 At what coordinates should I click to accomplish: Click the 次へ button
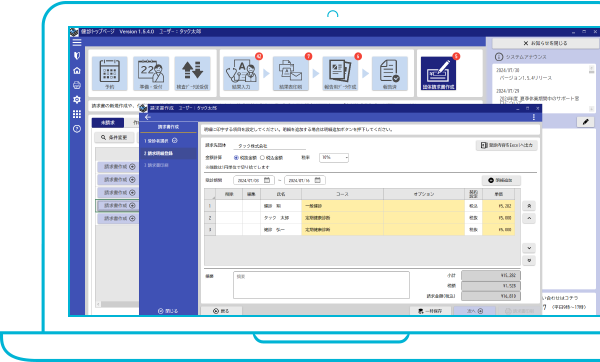click(475, 311)
